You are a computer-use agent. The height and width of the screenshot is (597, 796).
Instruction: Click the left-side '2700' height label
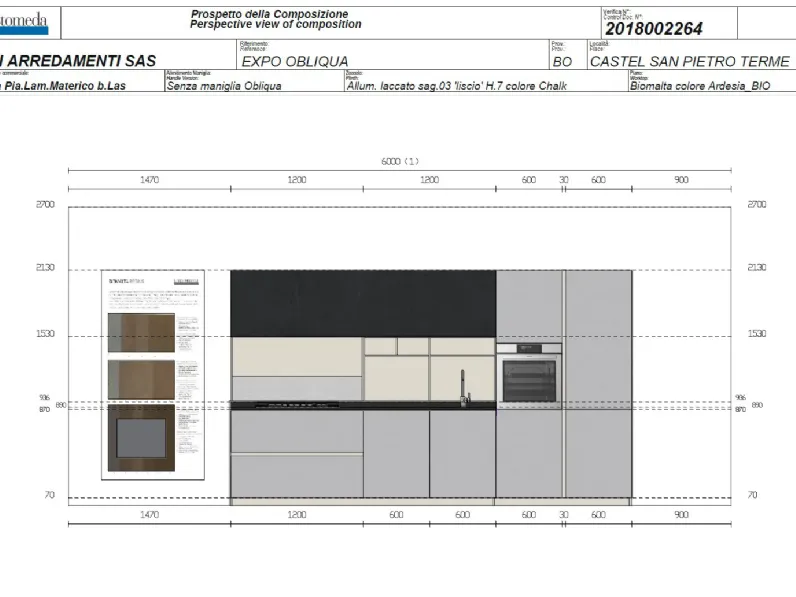(x=45, y=205)
